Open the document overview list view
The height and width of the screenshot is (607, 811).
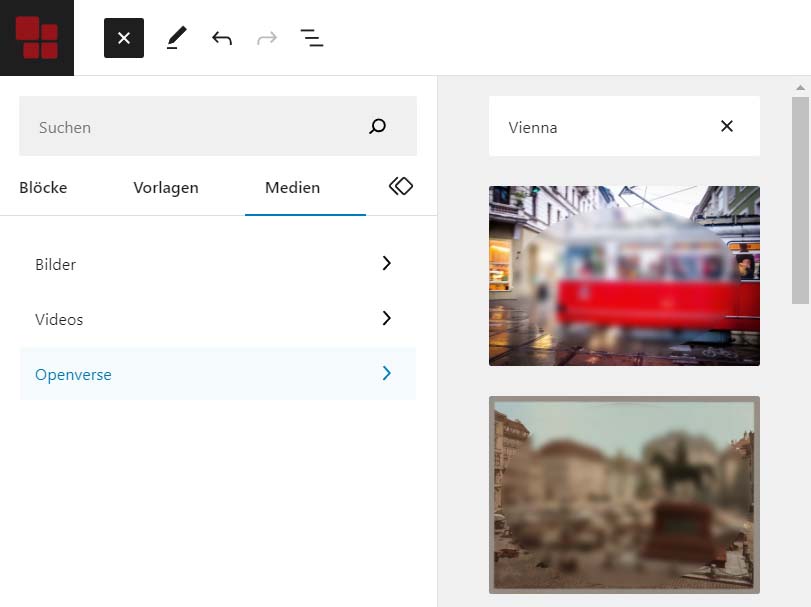[312, 38]
